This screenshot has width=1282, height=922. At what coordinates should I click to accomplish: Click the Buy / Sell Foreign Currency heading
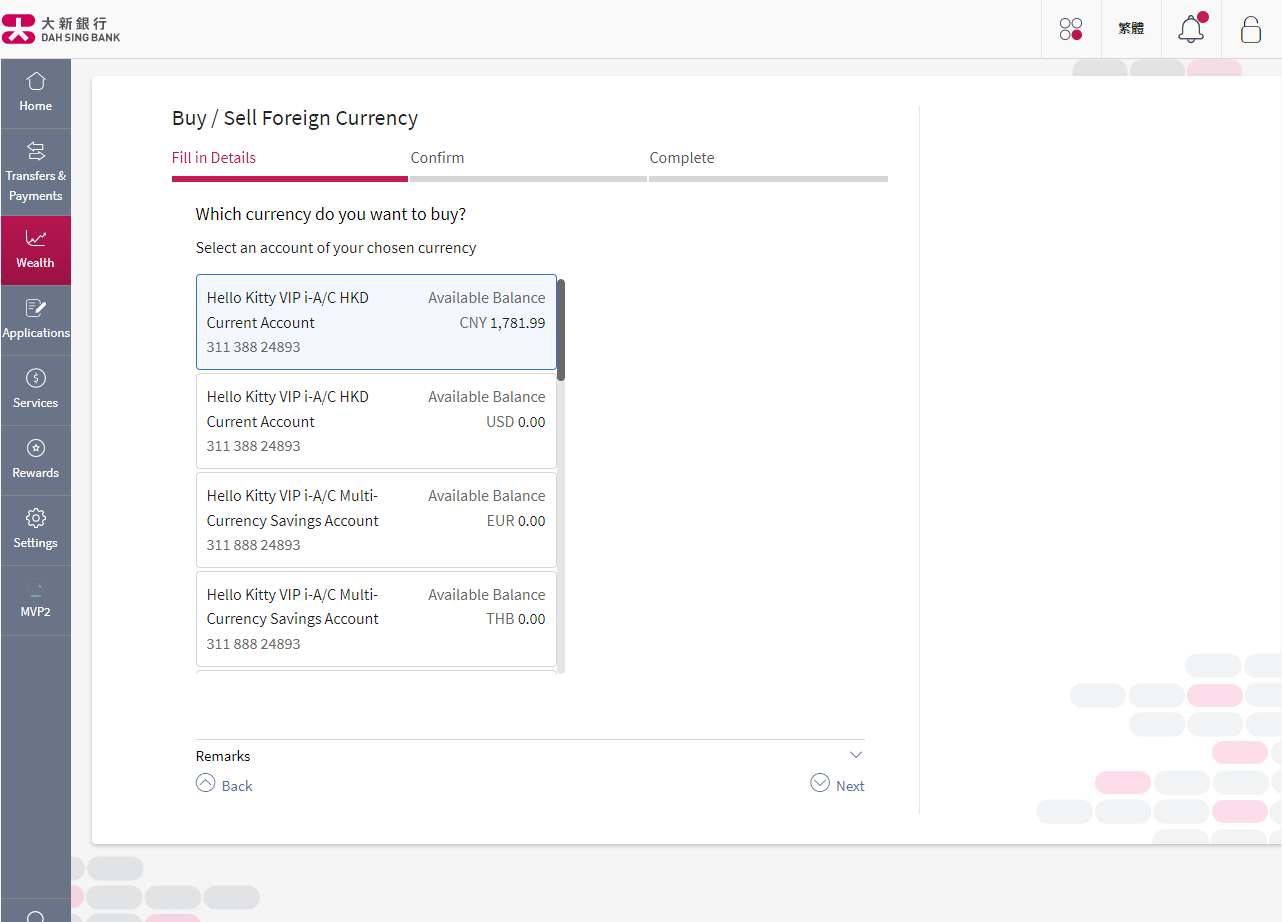295,118
